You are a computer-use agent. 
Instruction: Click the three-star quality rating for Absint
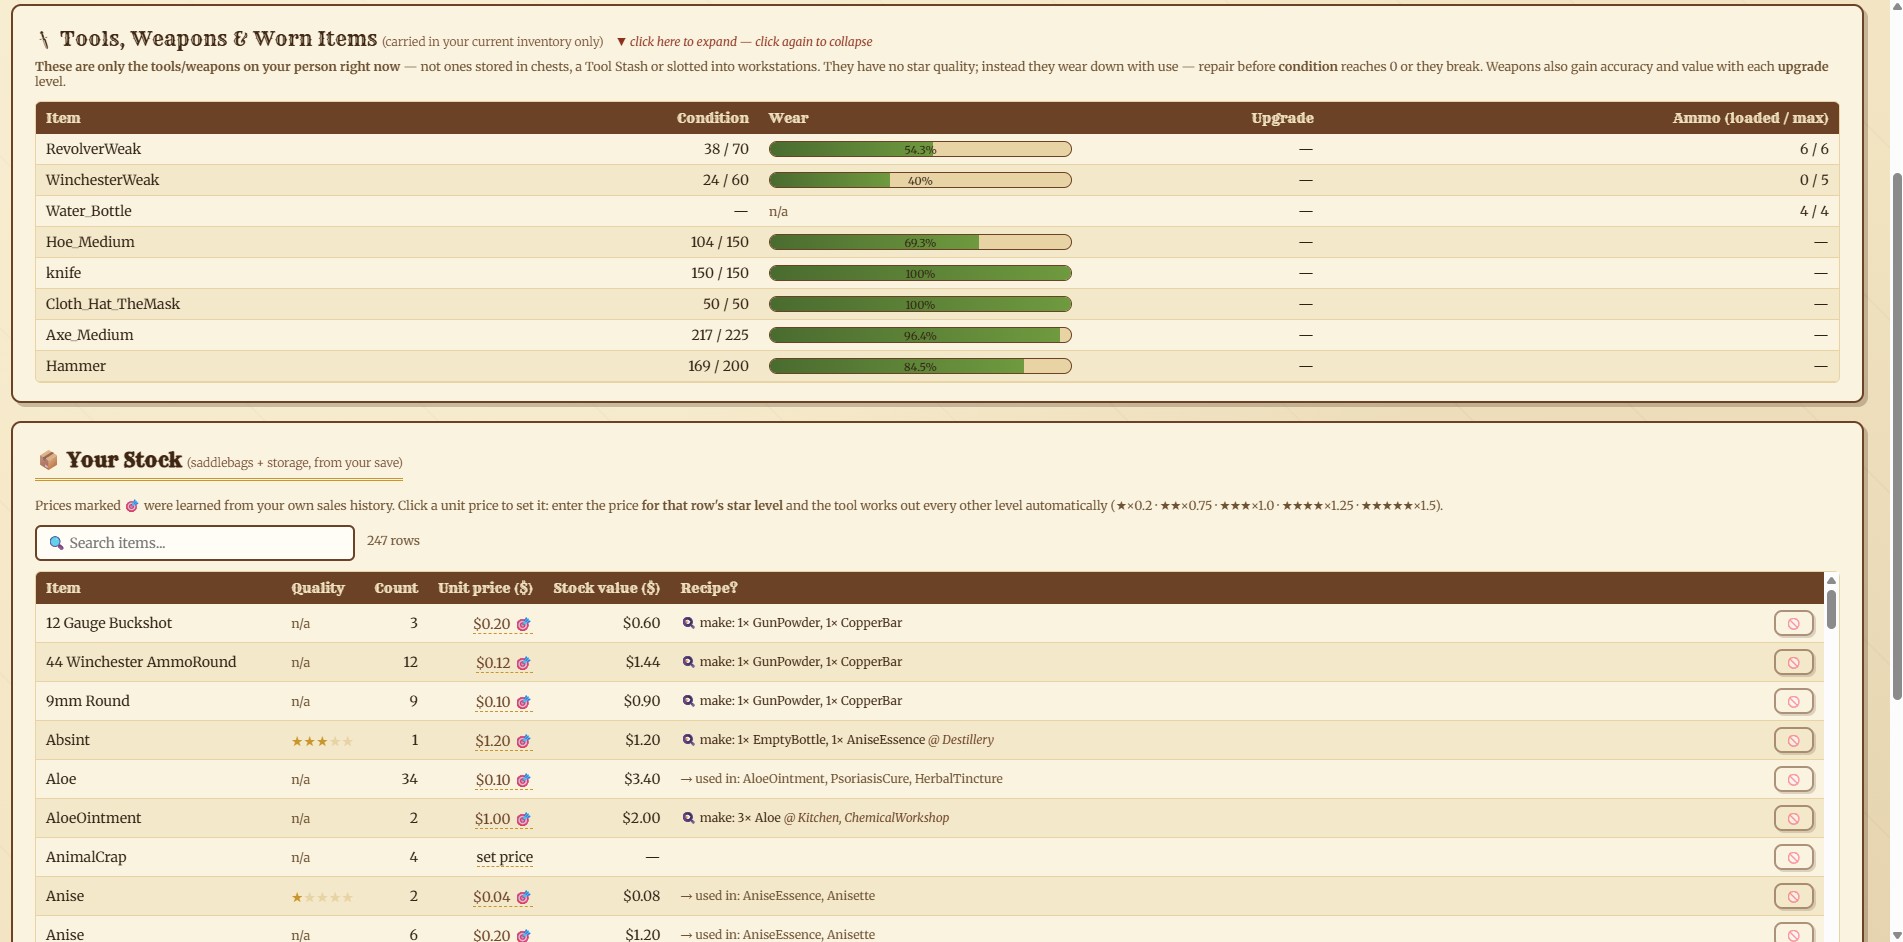click(x=322, y=741)
